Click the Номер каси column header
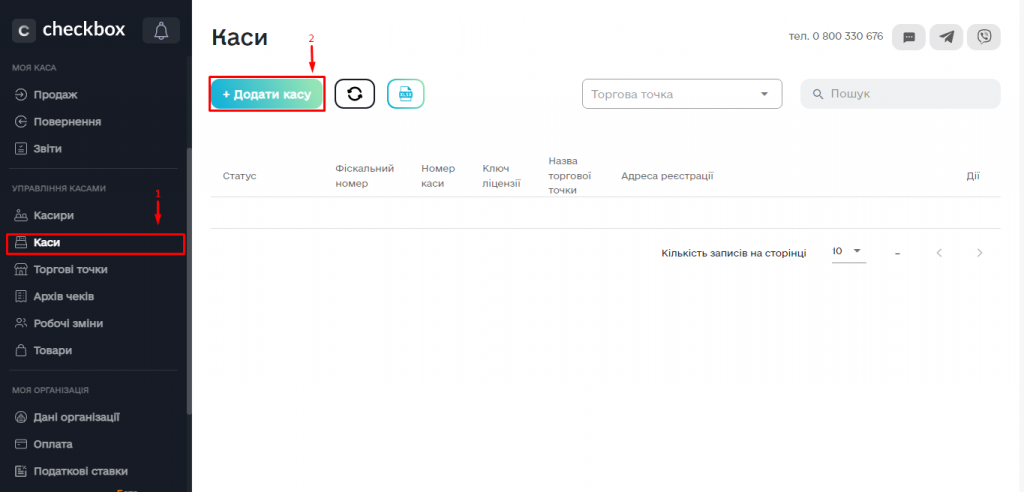Screen dimensions: 1024x492 tap(438, 176)
